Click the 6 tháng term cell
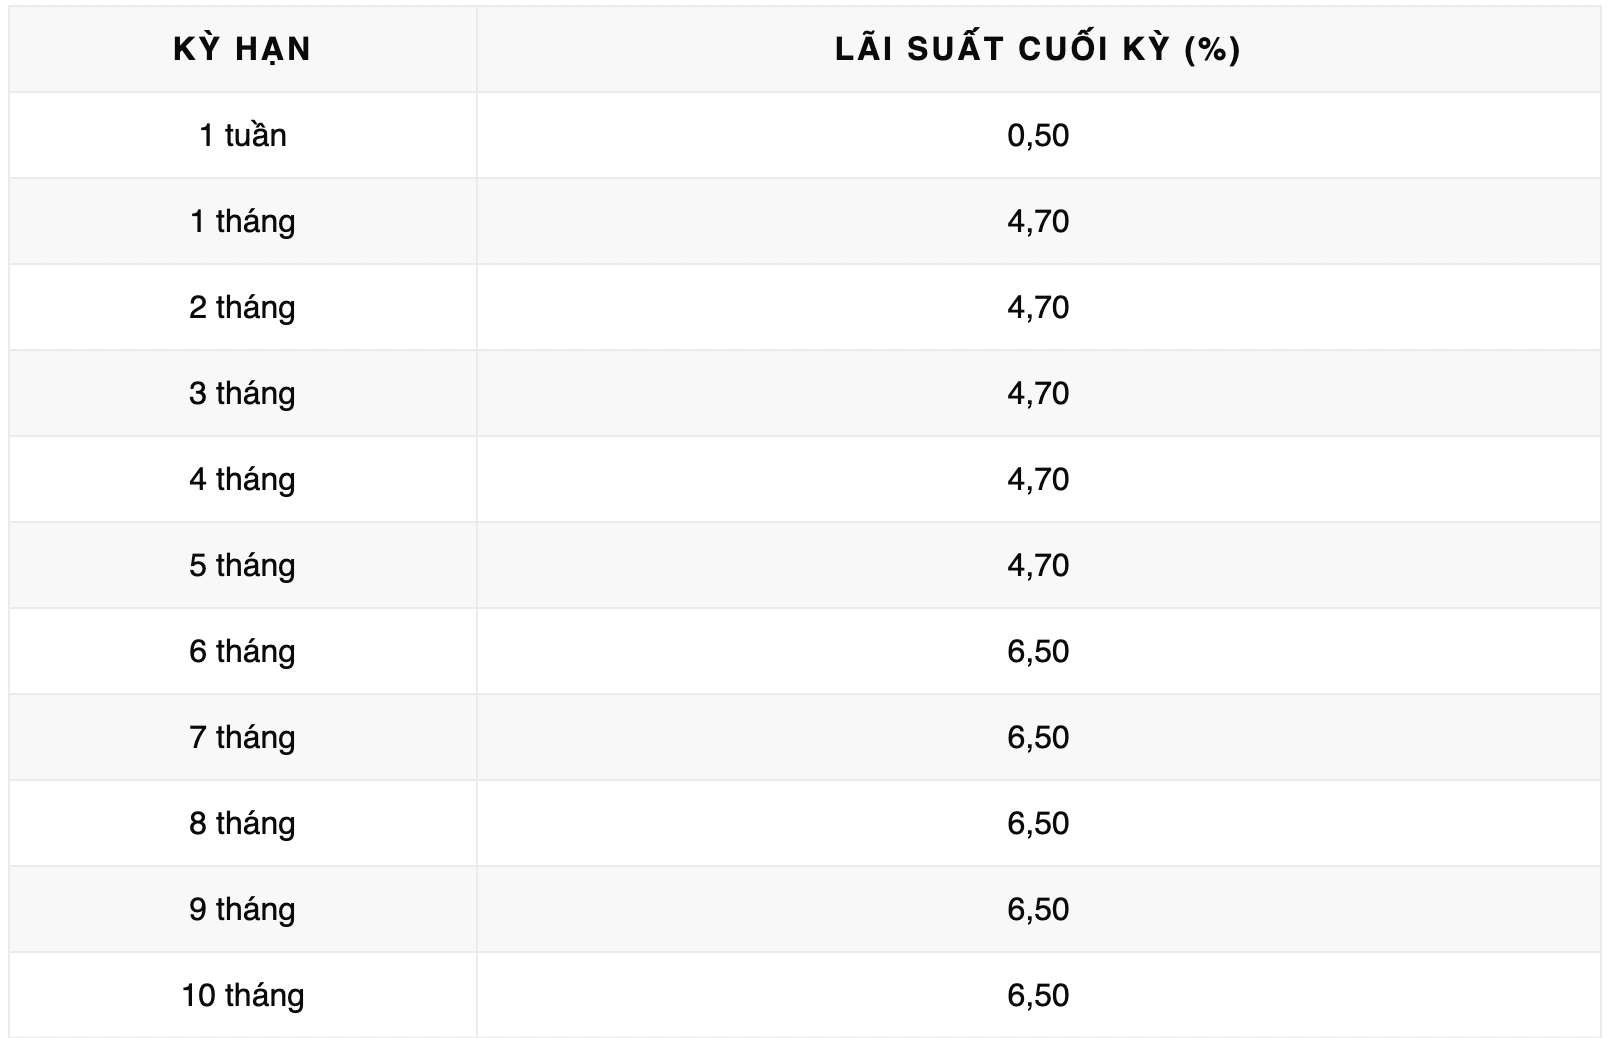Viewport: 1612px width, 1038px height. [x=242, y=651]
